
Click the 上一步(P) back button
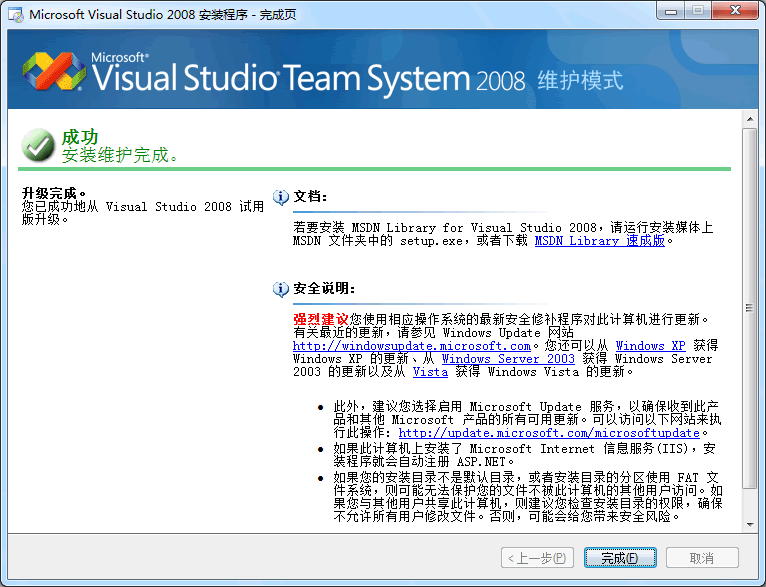pyautogui.click(x=537, y=558)
